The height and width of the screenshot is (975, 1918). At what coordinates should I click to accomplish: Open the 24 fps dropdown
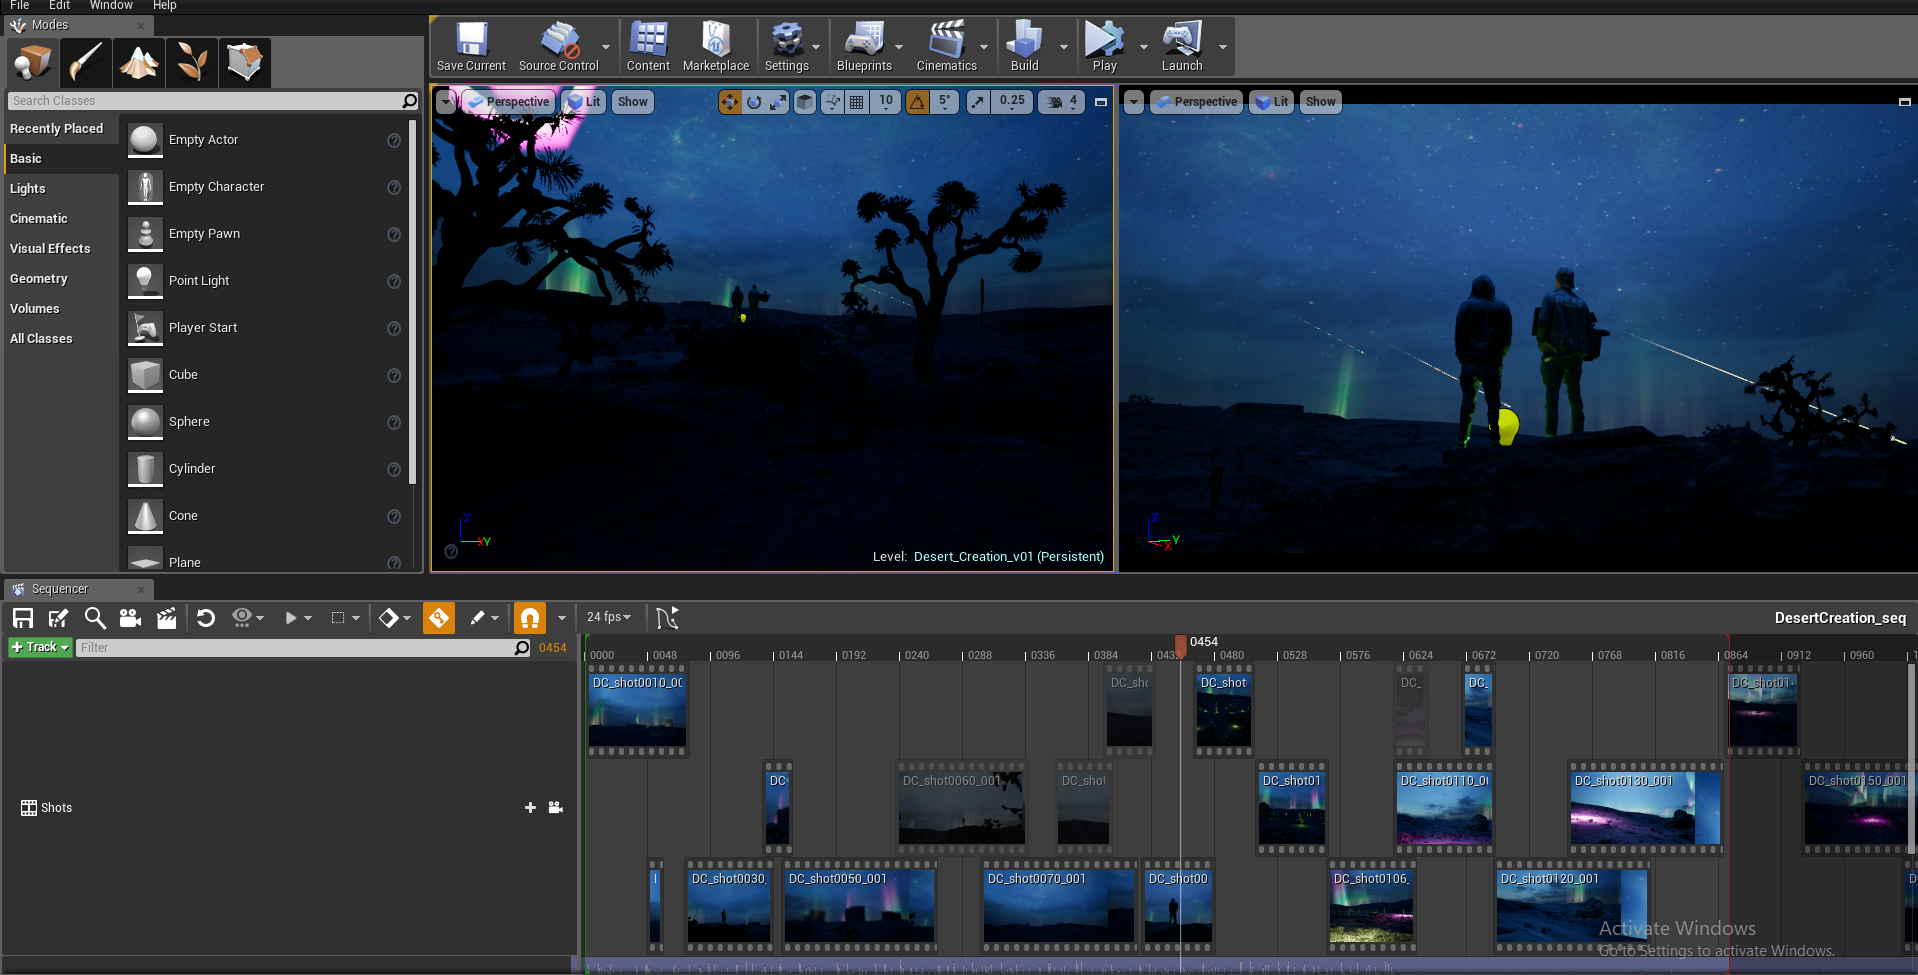click(x=609, y=617)
